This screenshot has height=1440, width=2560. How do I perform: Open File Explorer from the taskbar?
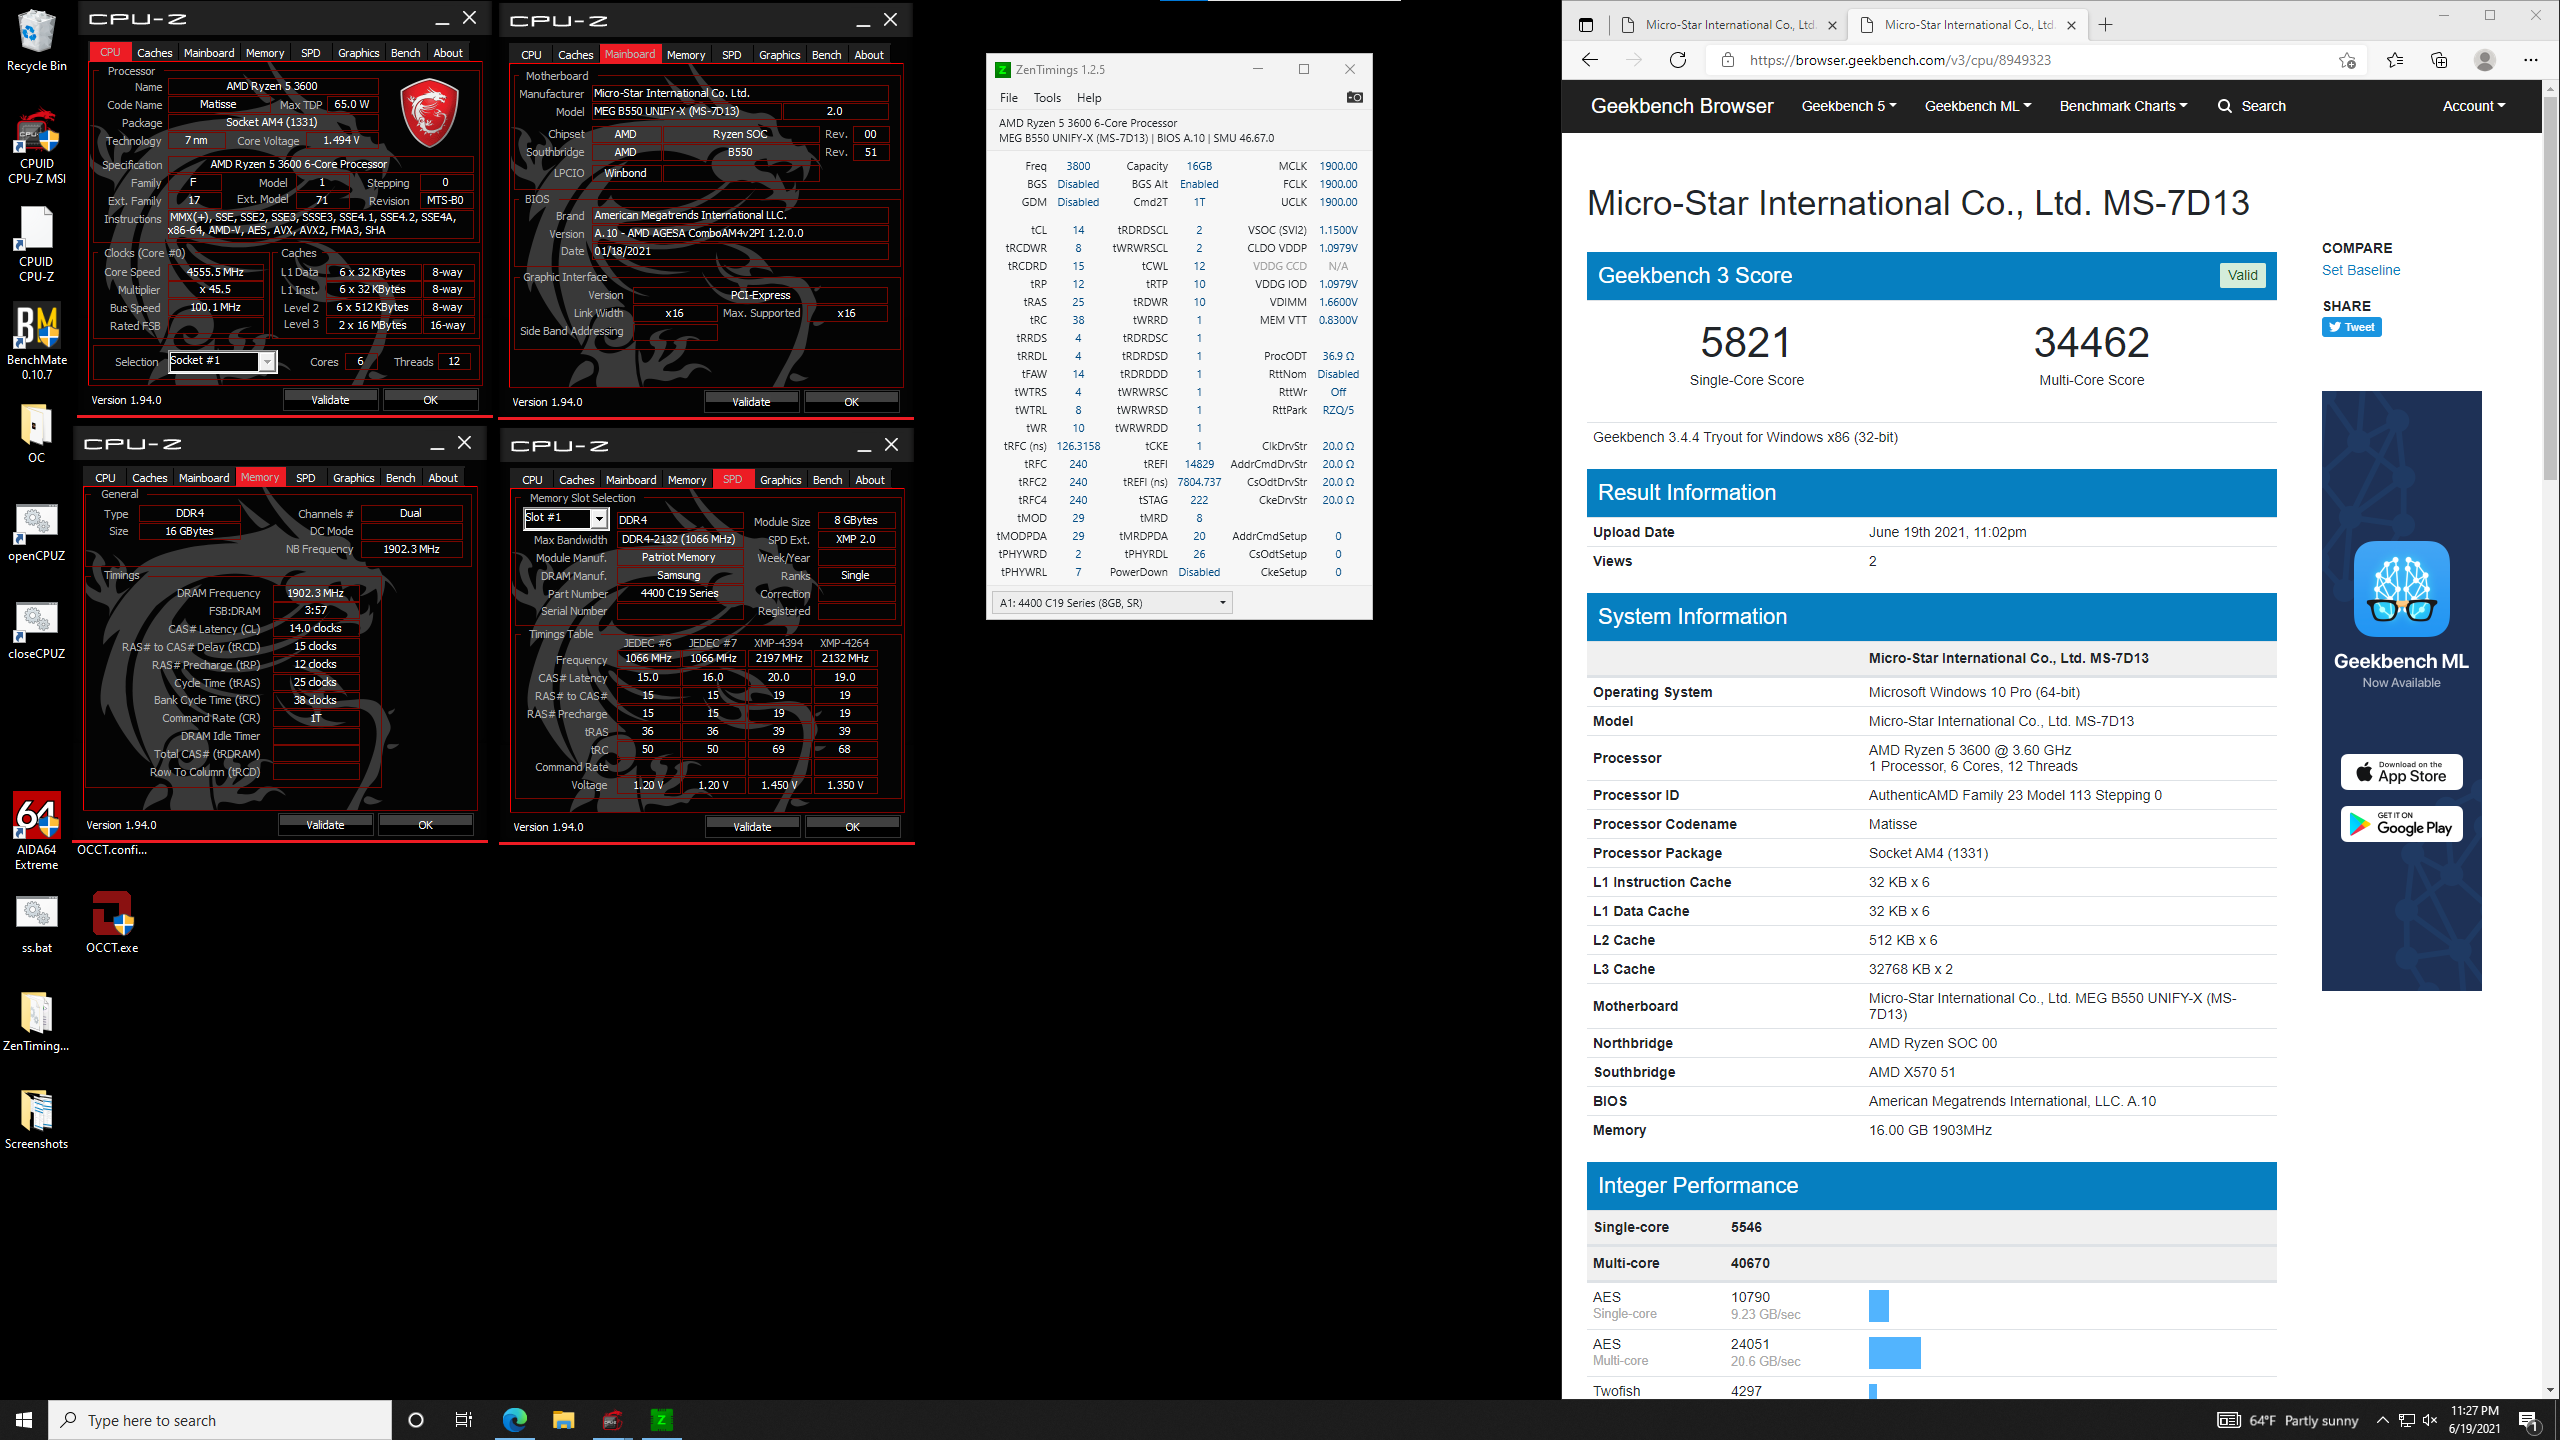[x=563, y=1420]
